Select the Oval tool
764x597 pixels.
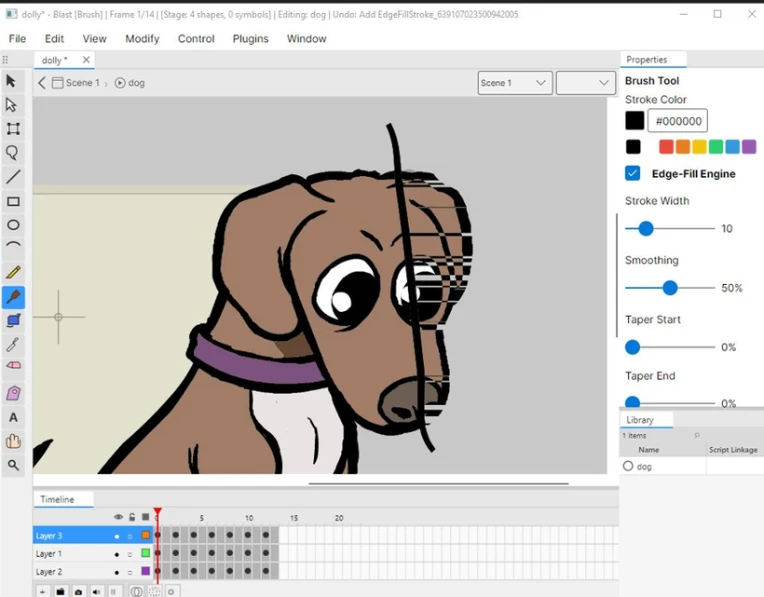point(13,225)
